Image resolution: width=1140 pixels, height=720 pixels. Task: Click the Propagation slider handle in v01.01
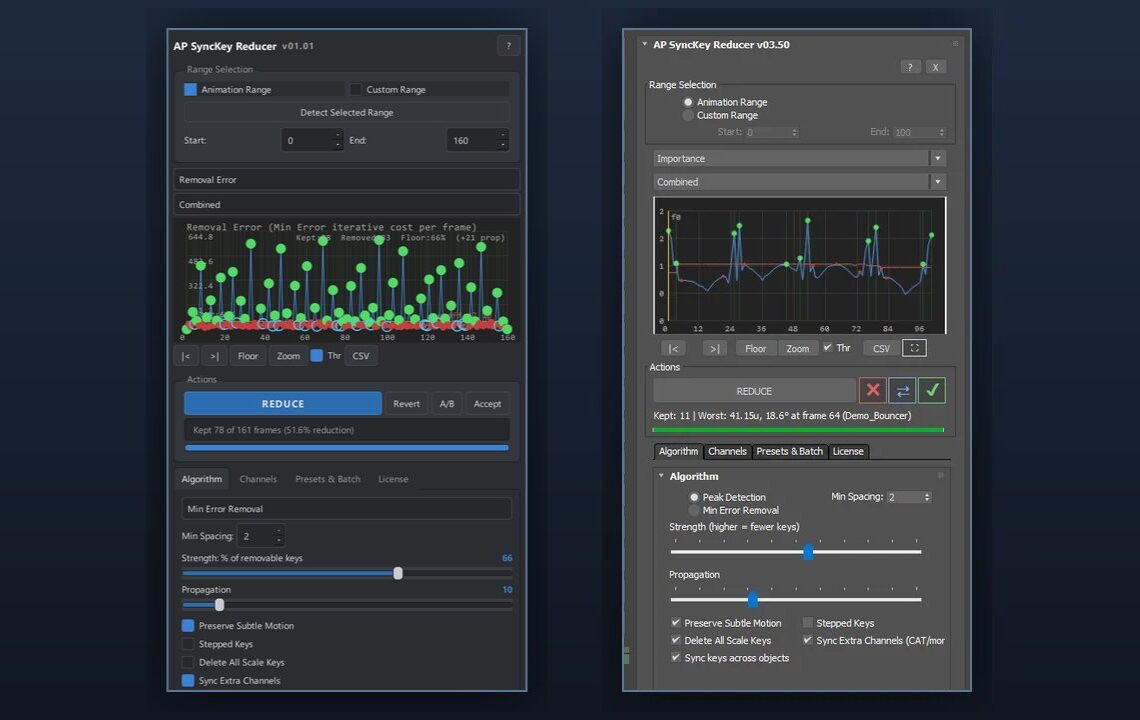[x=220, y=604]
